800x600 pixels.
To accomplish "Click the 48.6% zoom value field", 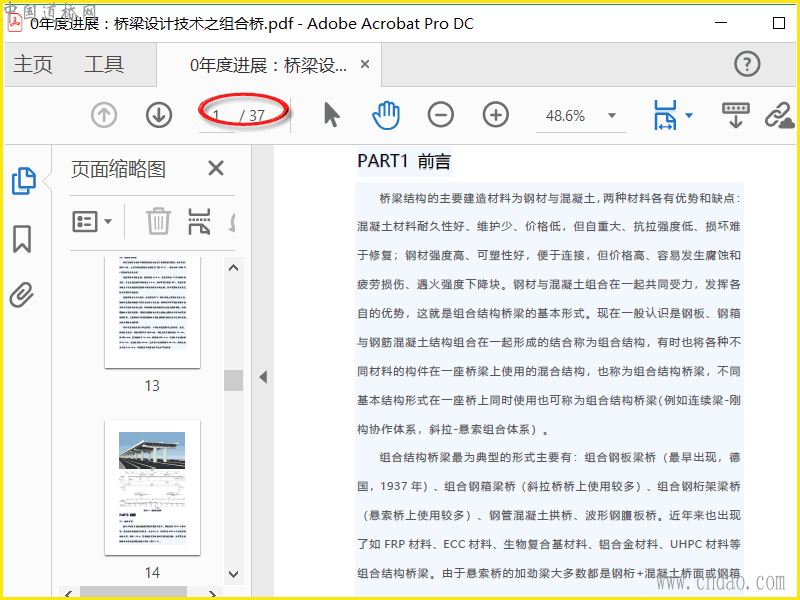I will [565, 116].
